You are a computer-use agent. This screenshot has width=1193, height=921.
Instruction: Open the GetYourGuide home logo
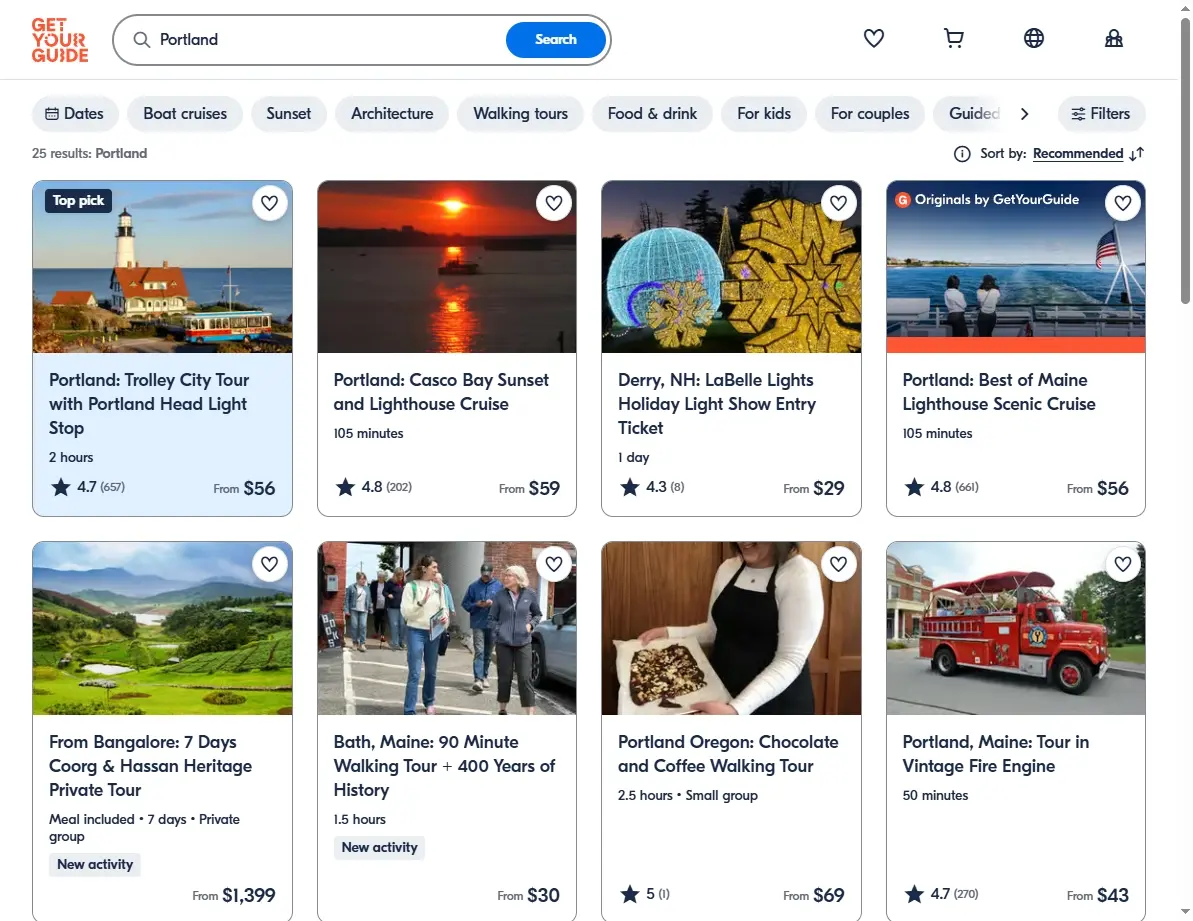click(x=59, y=40)
